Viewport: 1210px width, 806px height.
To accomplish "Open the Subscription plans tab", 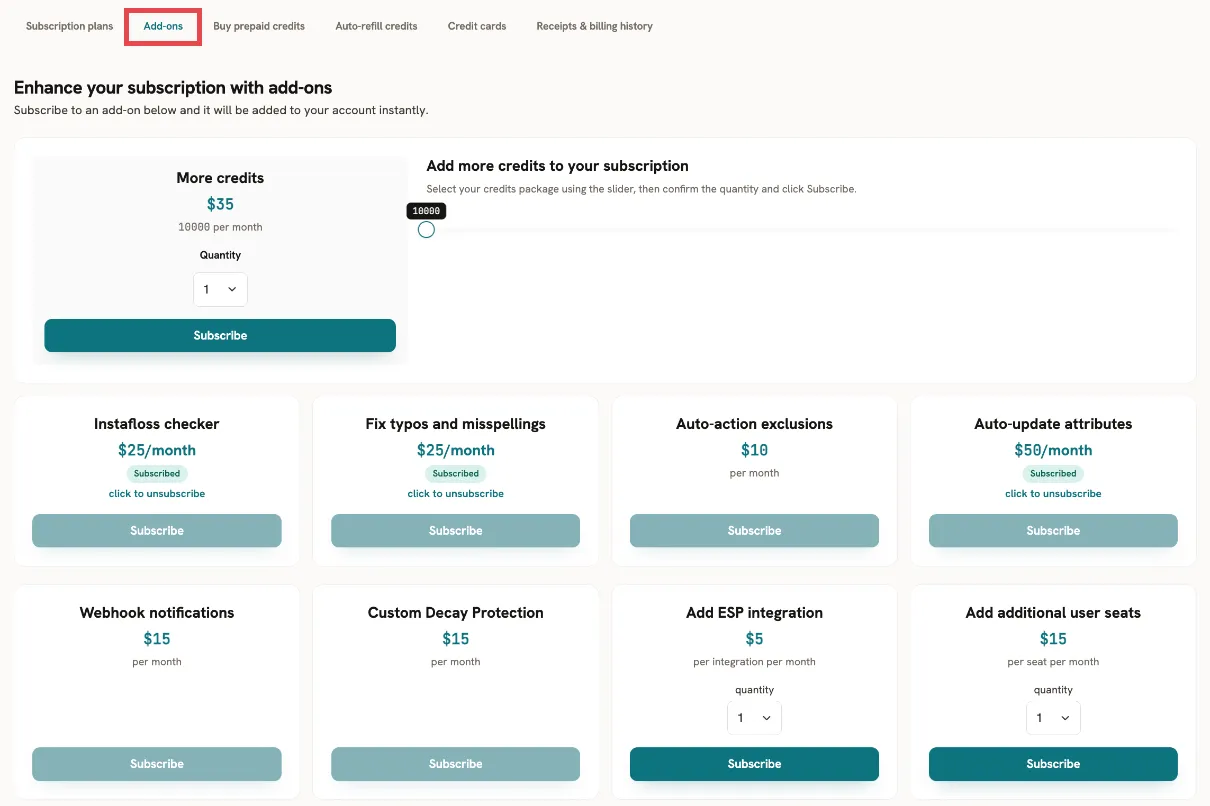I will (x=70, y=26).
